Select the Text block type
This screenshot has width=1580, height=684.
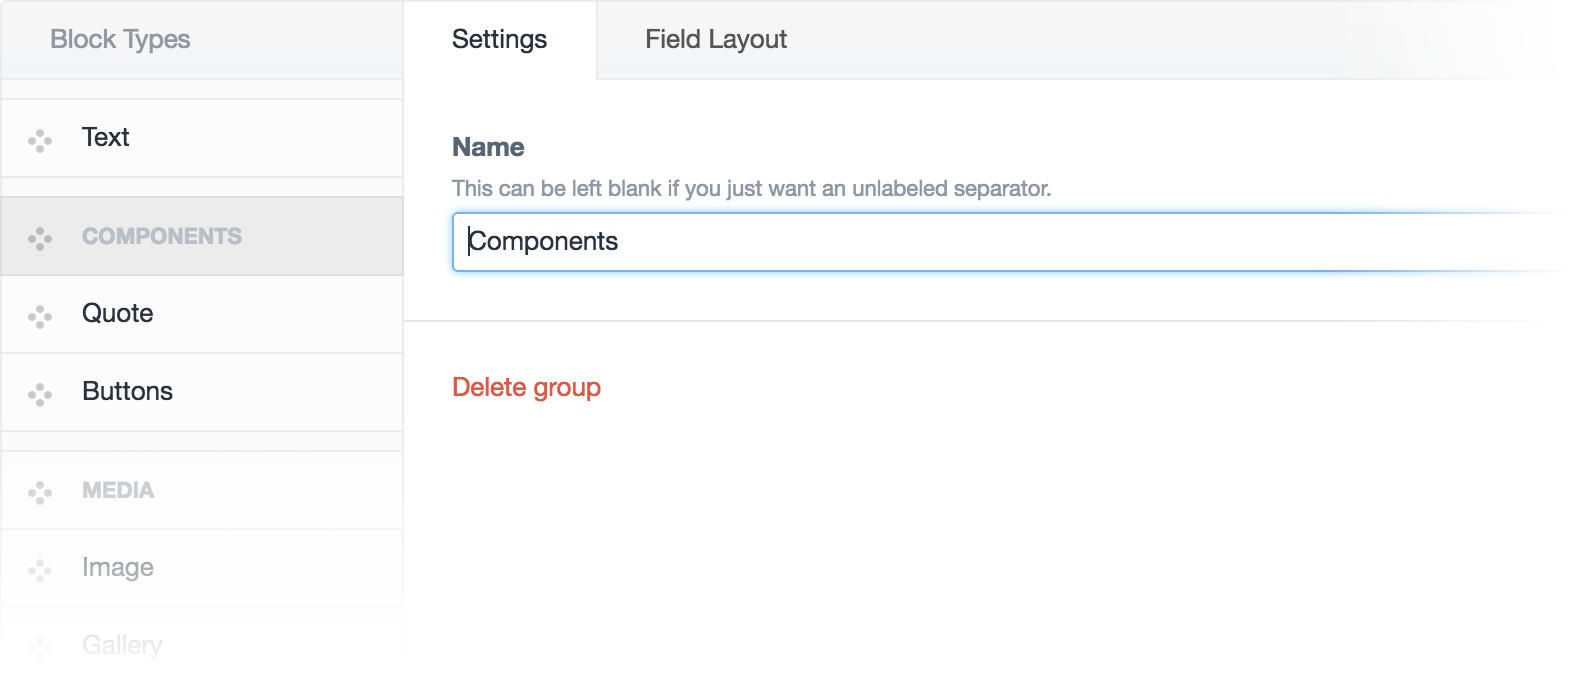pyautogui.click(x=202, y=138)
